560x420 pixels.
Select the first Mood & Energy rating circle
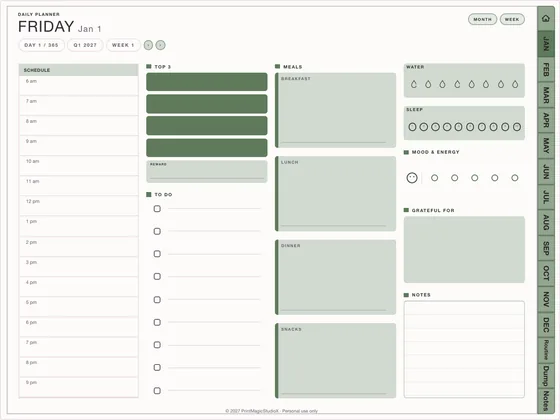click(x=434, y=178)
